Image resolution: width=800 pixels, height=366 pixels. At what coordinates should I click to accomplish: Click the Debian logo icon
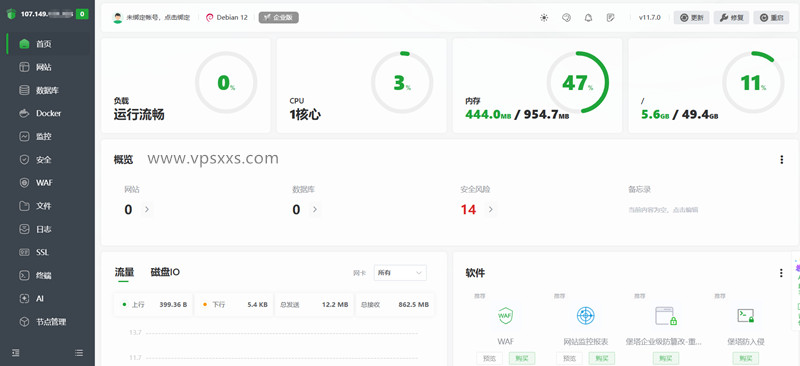point(209,17)
